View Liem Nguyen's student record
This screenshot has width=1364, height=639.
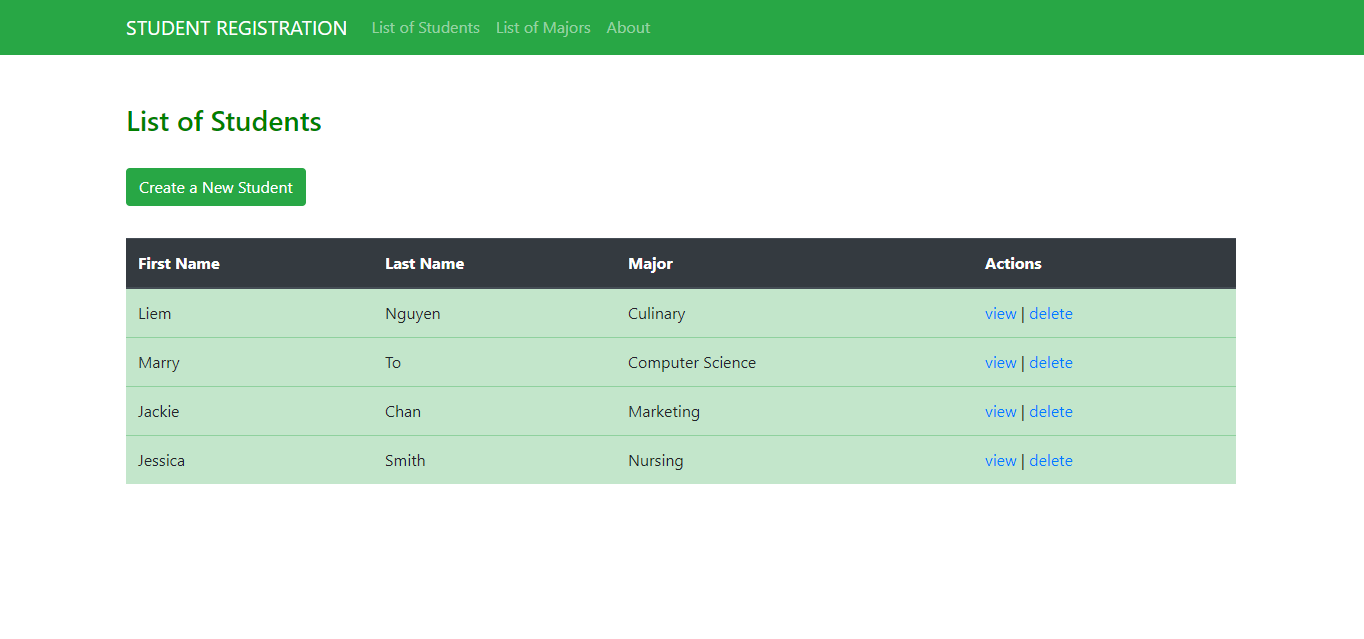[x=1000, y=314]
